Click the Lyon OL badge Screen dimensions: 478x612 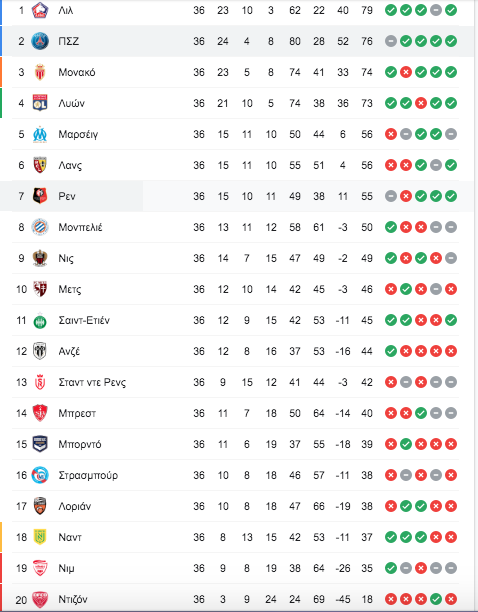(x=40, y=103)
